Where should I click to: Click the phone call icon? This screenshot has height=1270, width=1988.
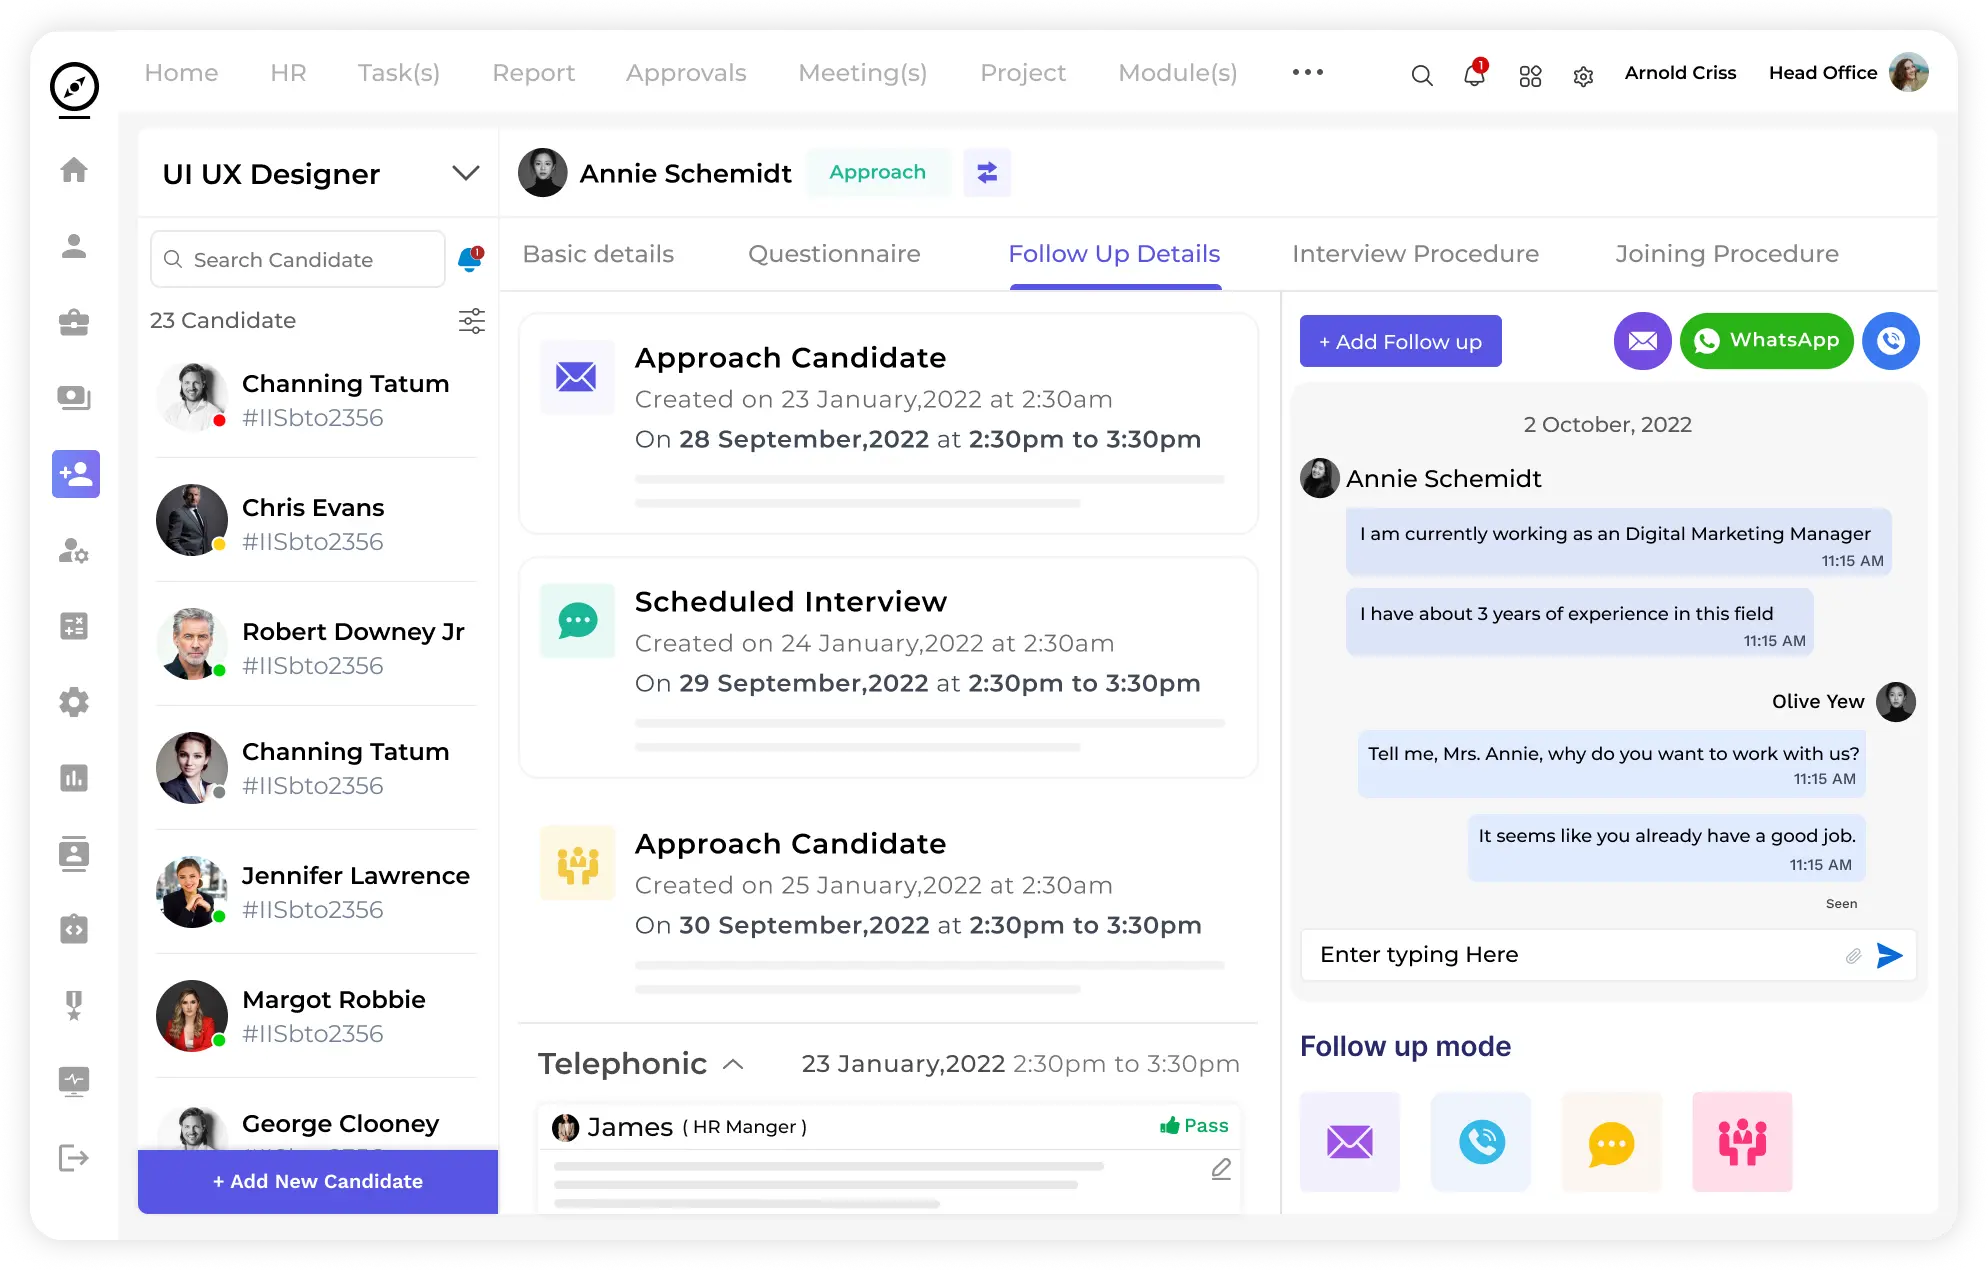coord(1891,339)
